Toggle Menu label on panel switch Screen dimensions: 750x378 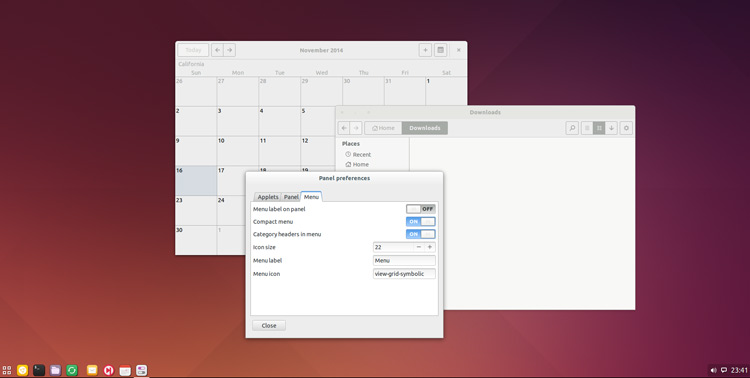coord(421,209)
